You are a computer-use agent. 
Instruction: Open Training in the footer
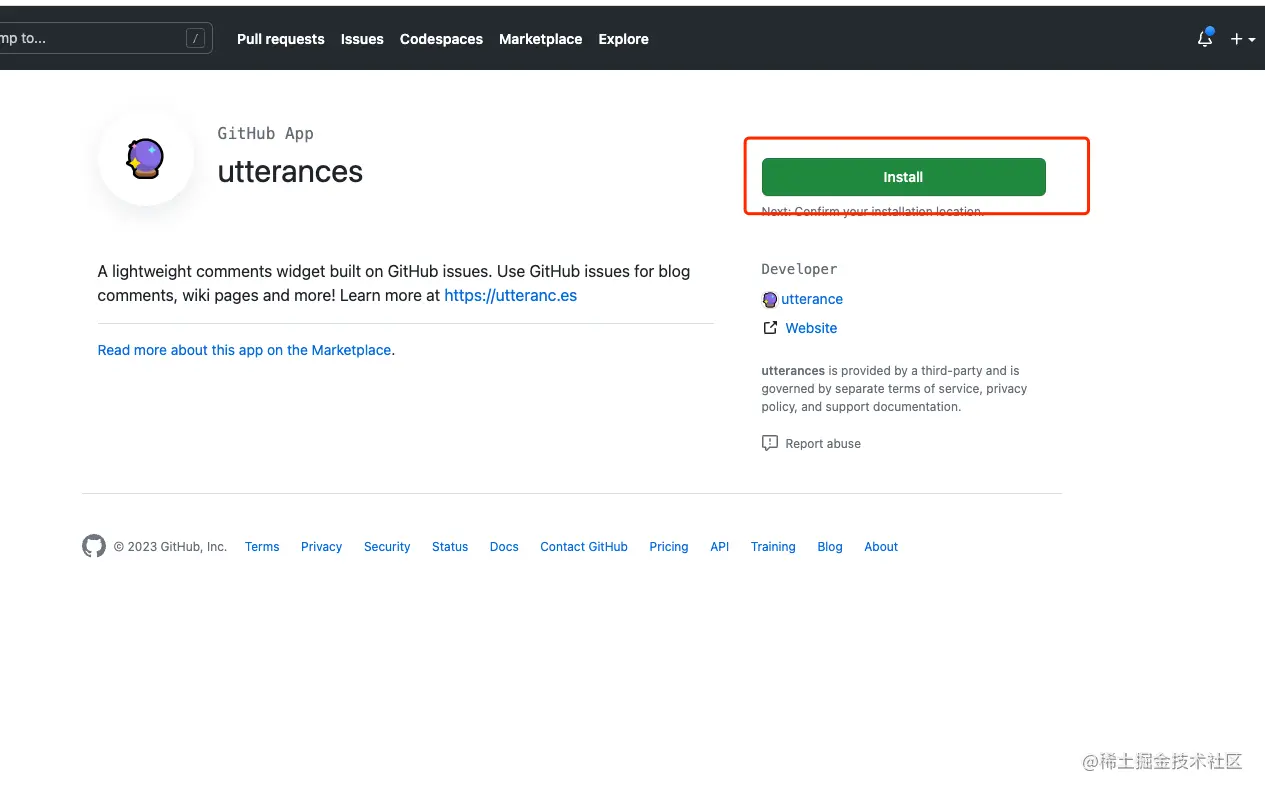click(773, 547)
